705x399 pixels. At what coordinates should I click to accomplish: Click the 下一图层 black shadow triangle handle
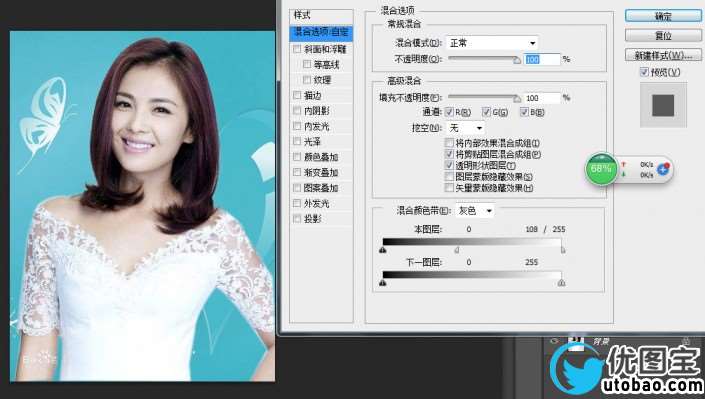pyautogui.click(x=383, y=282)
